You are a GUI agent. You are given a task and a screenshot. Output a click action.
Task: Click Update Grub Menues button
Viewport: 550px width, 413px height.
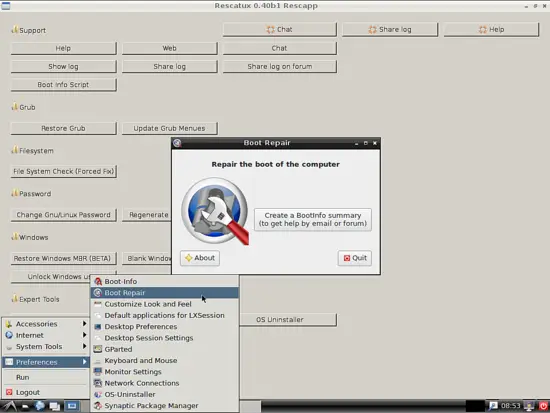point(169,128)
